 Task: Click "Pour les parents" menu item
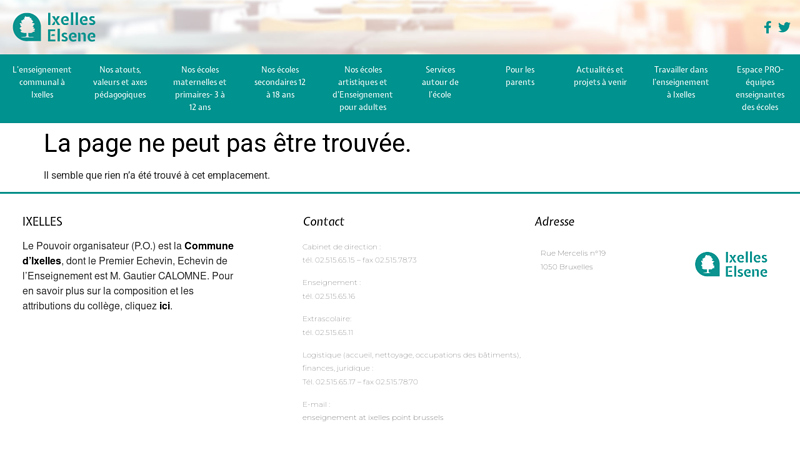click(520, 76)
